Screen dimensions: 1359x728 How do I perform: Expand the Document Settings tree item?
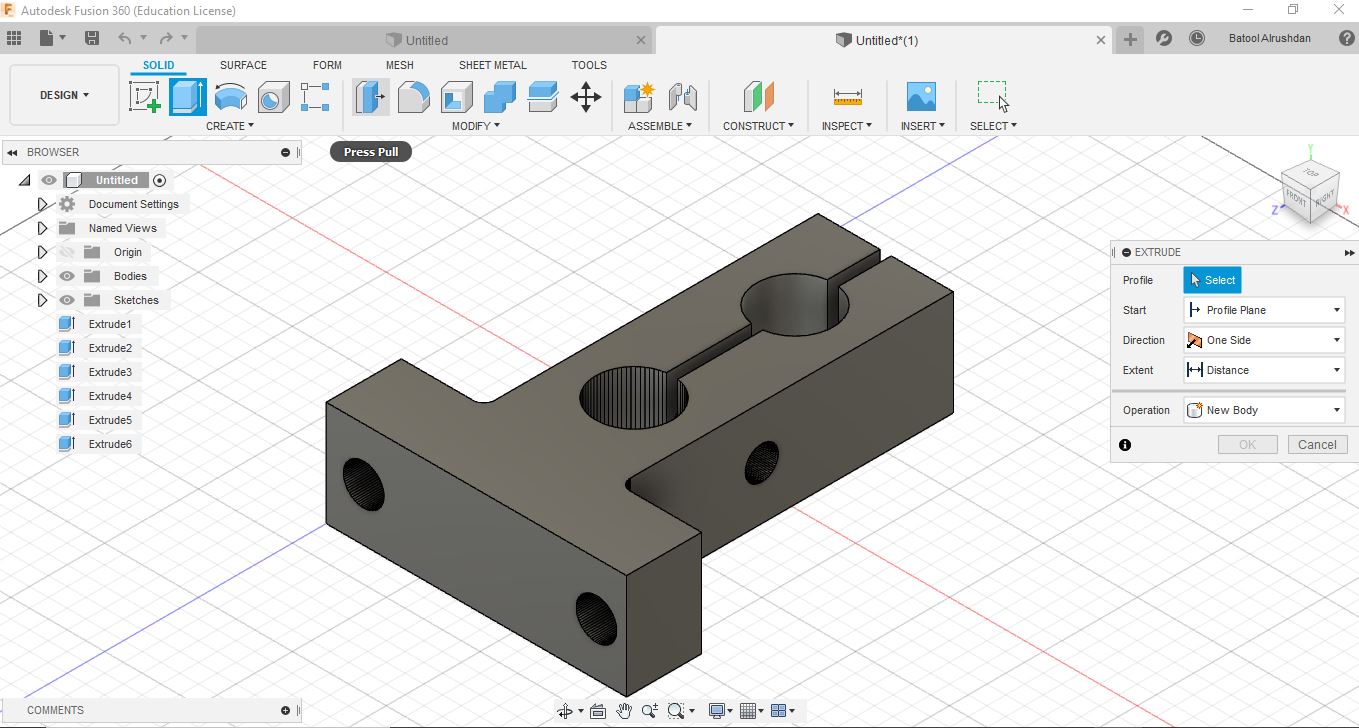(41, 204)
